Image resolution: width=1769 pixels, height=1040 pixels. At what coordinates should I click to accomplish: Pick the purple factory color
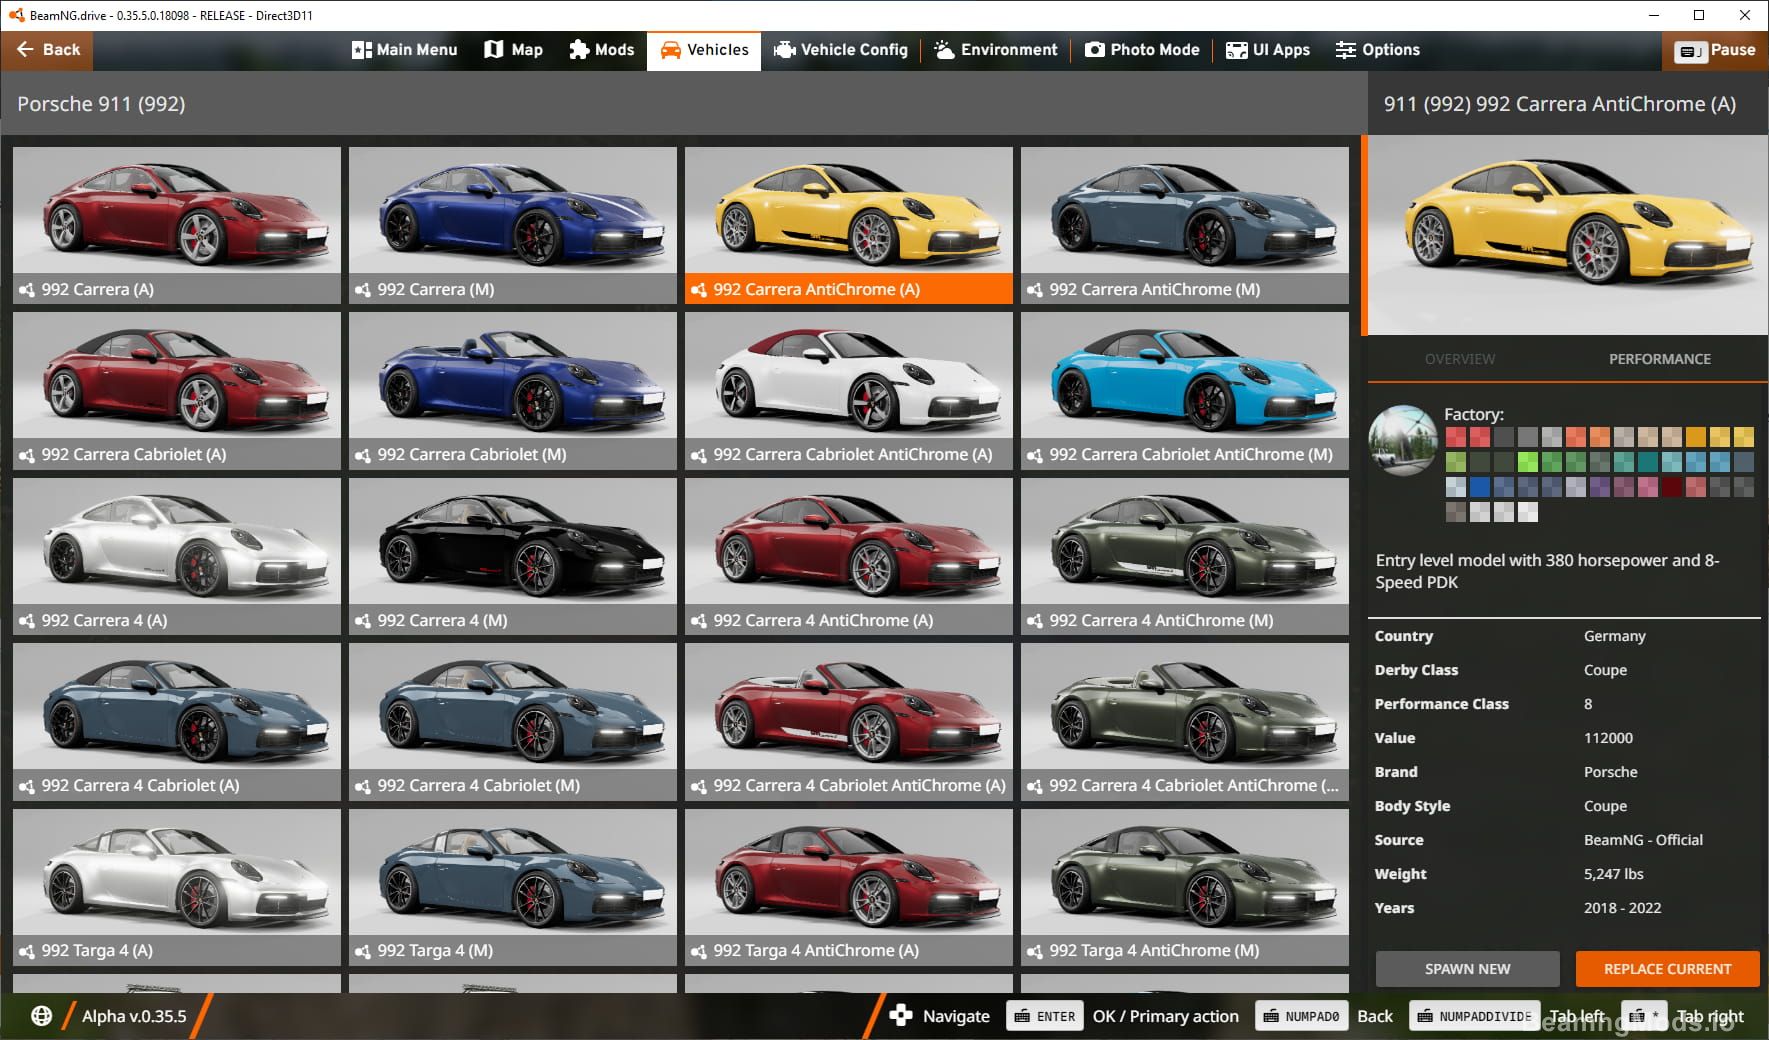click(x=1600, y=487)
